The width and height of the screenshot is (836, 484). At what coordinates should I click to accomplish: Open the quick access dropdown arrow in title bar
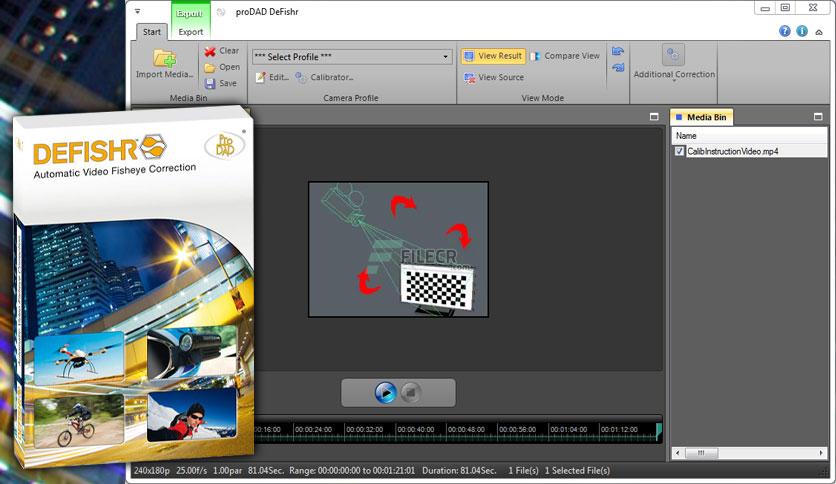pyautogui.click(x=138, y=11)
